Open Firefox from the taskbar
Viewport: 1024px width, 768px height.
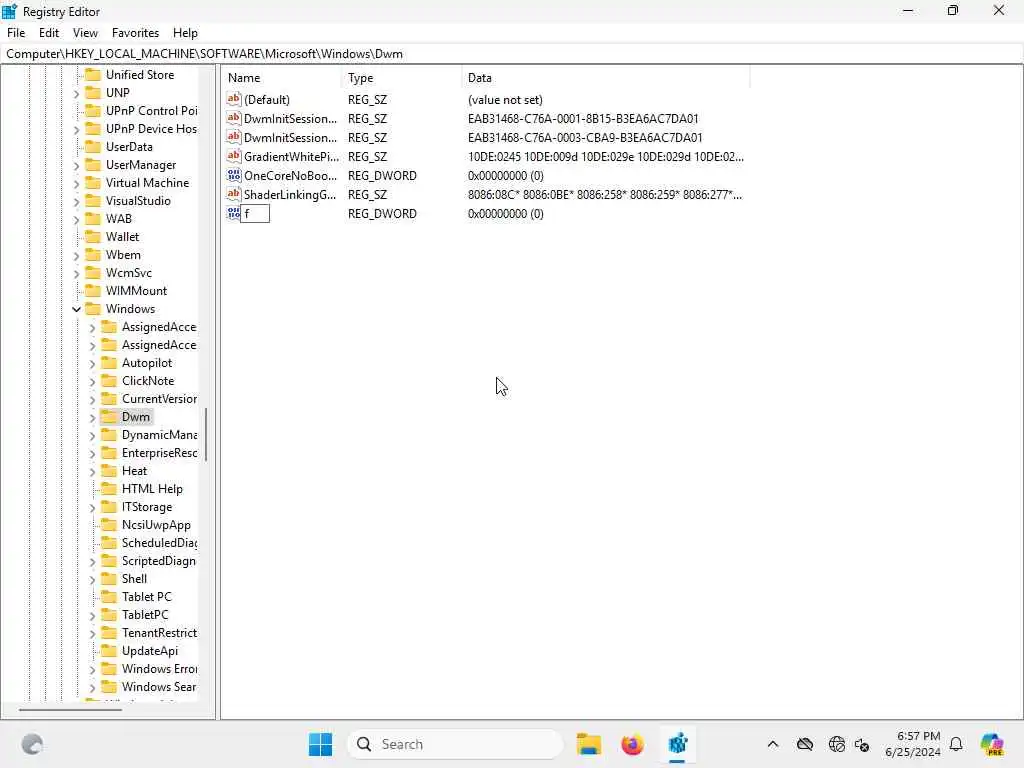[x=632, y=744]
